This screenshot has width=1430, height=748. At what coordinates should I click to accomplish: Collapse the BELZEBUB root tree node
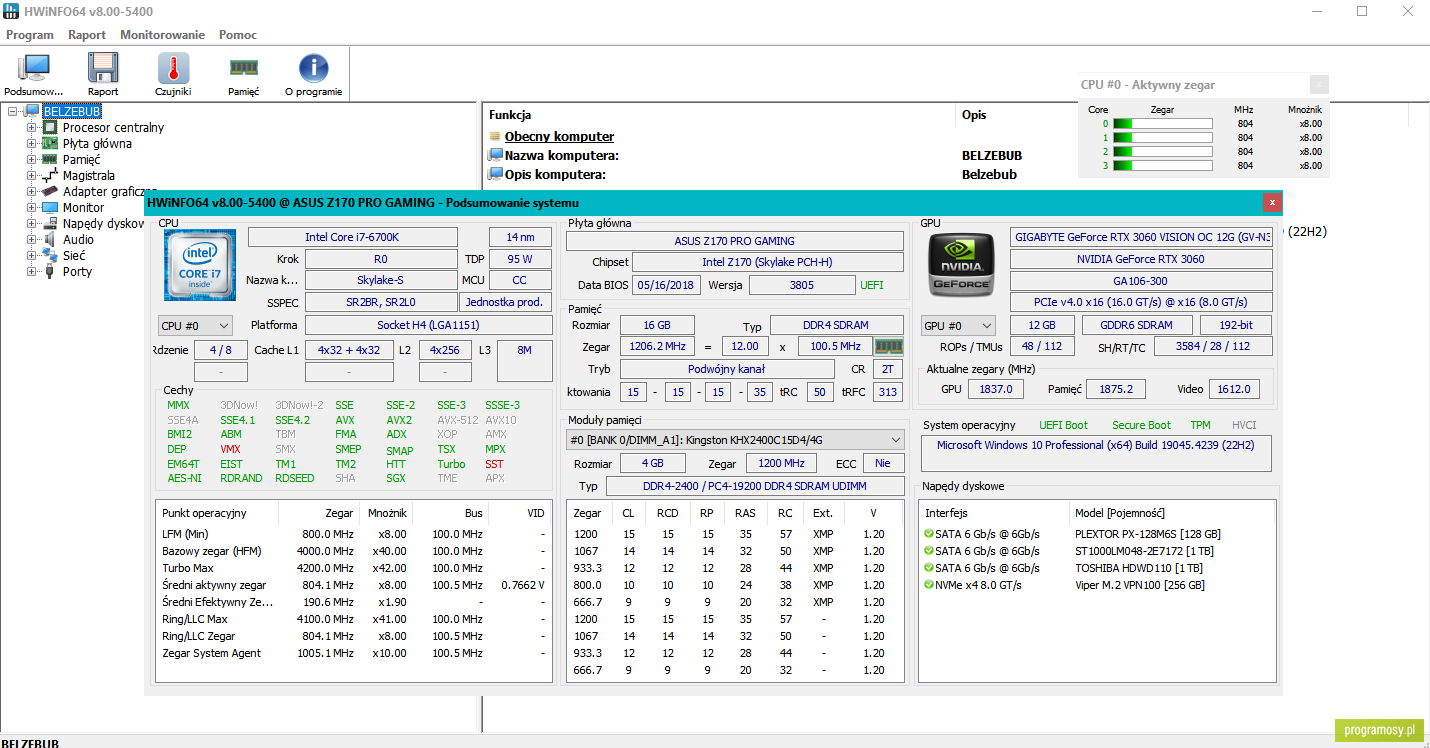pyautogui.click(x=14, y=112)
